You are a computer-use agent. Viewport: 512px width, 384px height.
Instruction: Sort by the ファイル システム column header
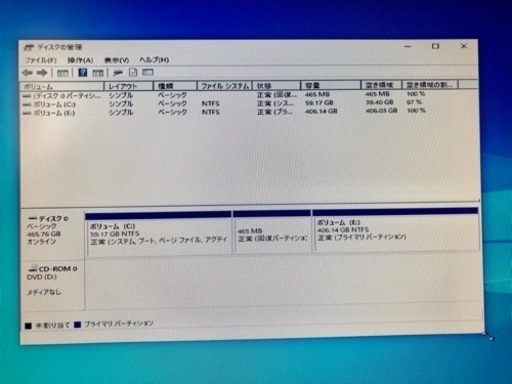coord(225,86)
